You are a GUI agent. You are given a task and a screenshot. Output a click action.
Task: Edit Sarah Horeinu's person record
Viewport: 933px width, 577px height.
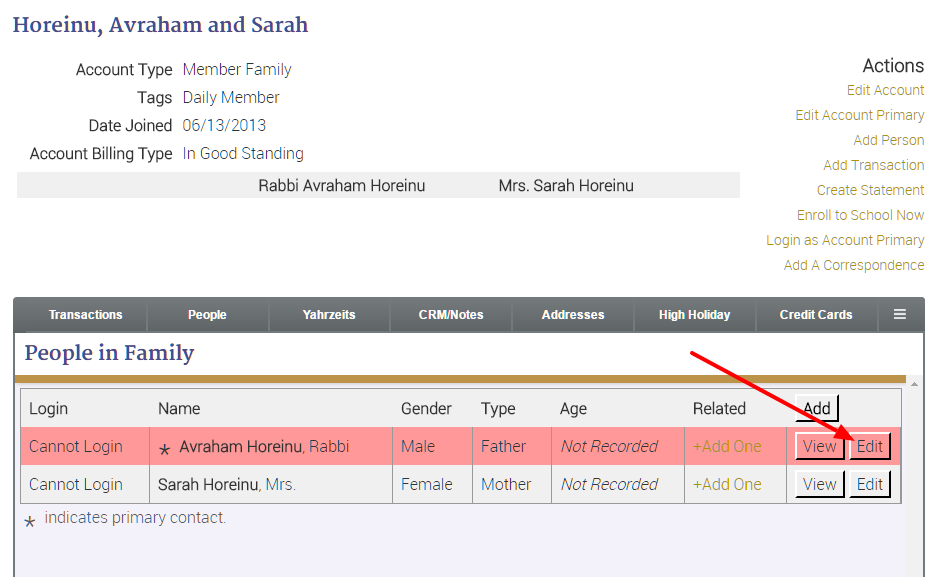(869, 484)
